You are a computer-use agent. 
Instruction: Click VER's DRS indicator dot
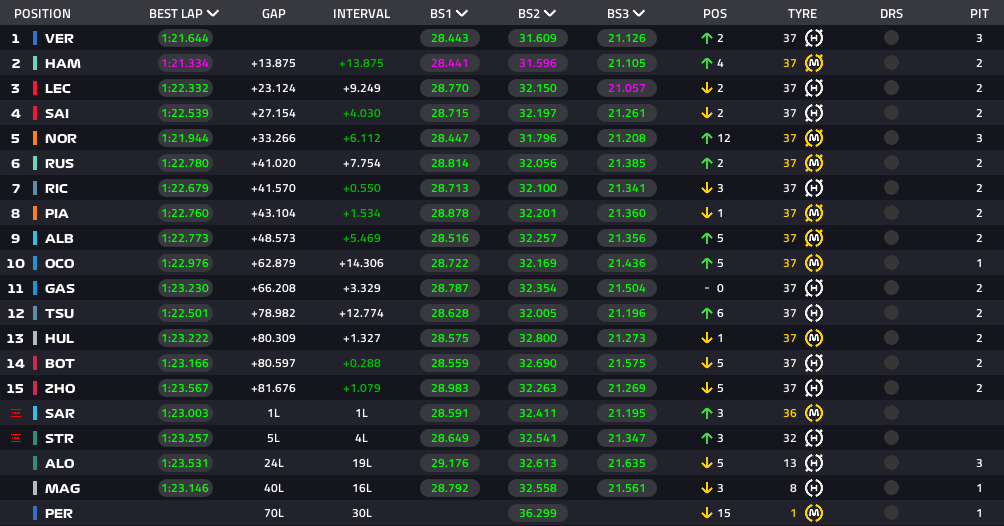tap(891, 38)
